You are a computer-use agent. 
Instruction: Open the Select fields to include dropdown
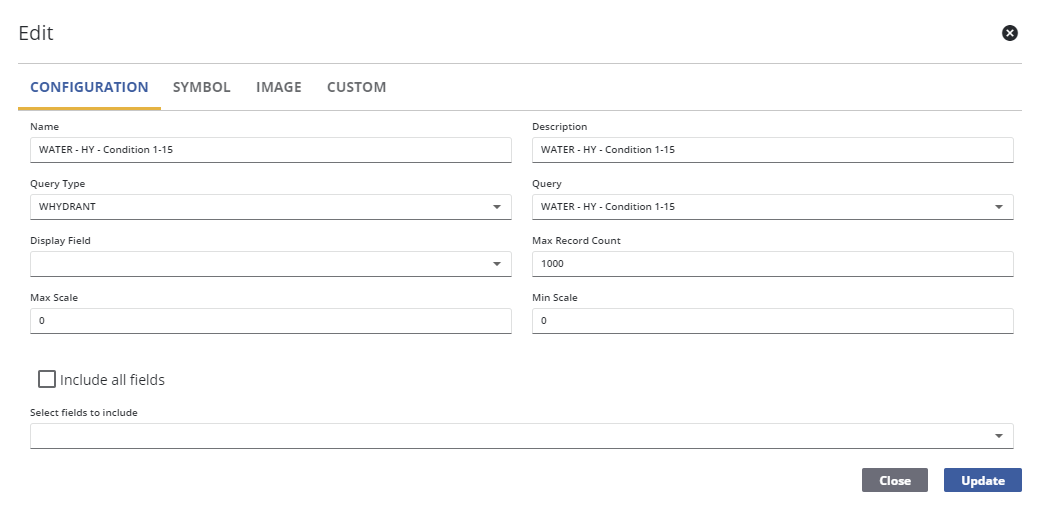tap(998, 436)
